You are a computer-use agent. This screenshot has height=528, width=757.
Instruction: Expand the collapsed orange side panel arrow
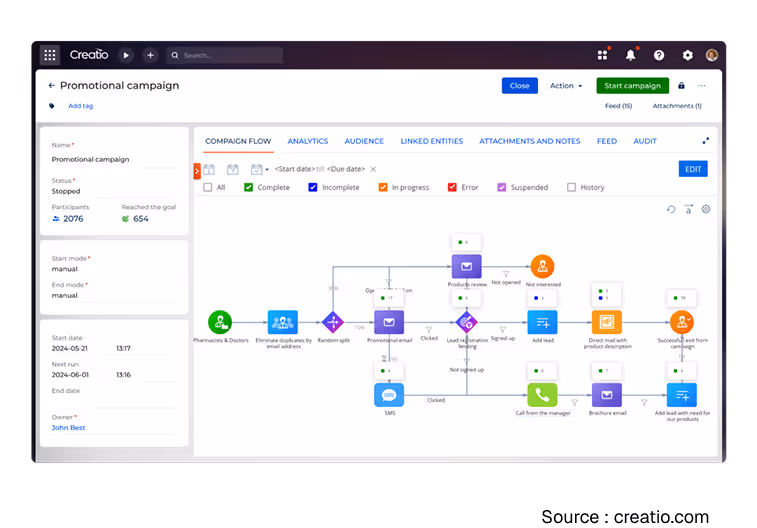coord(197,171)
